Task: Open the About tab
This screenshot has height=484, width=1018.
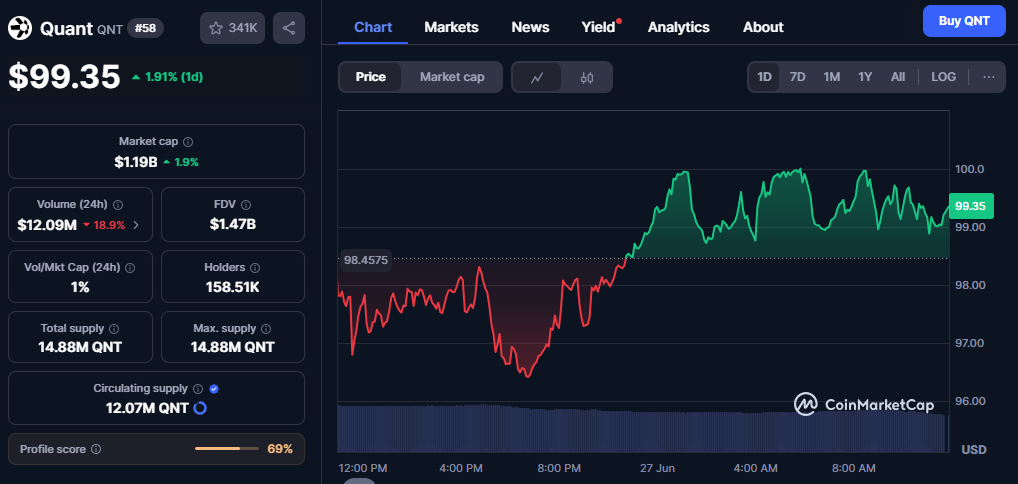Action: pos(763,27)
